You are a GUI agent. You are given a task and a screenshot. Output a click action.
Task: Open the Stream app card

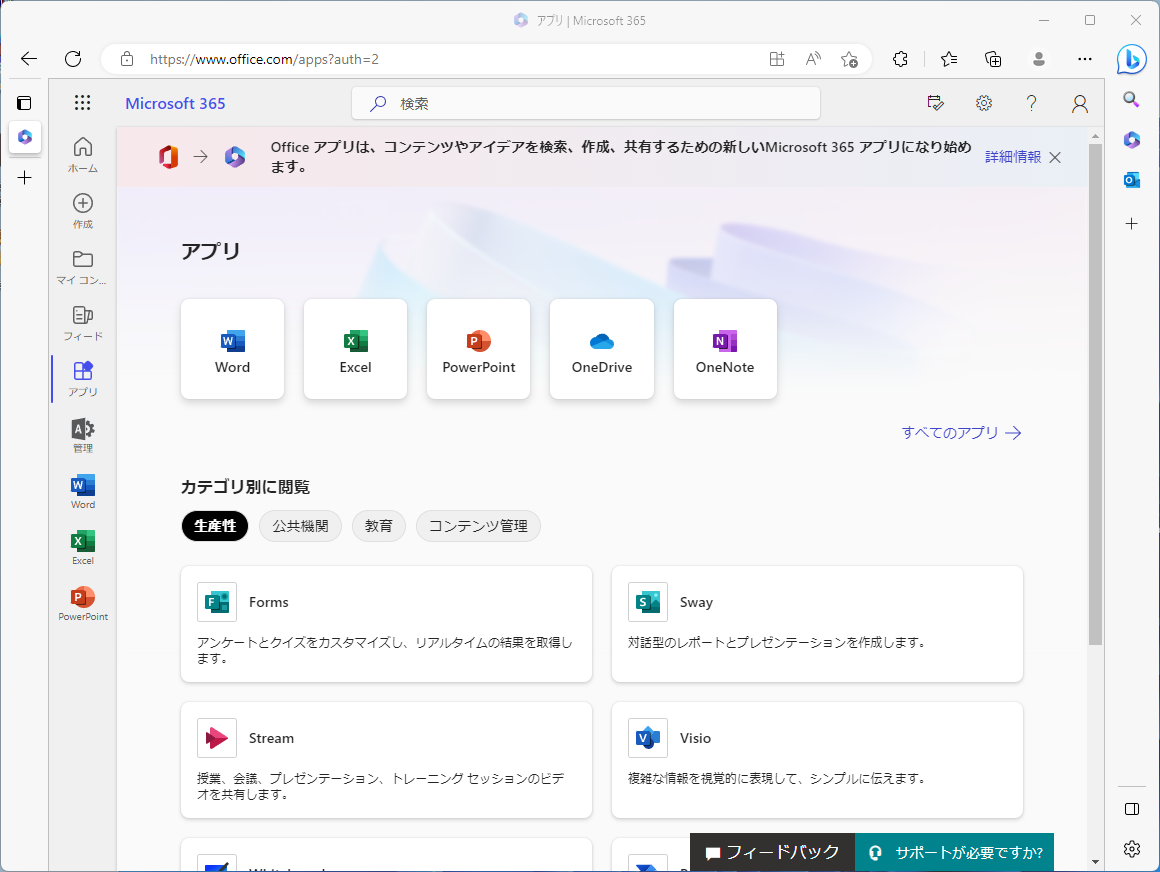tap(386, 760)
